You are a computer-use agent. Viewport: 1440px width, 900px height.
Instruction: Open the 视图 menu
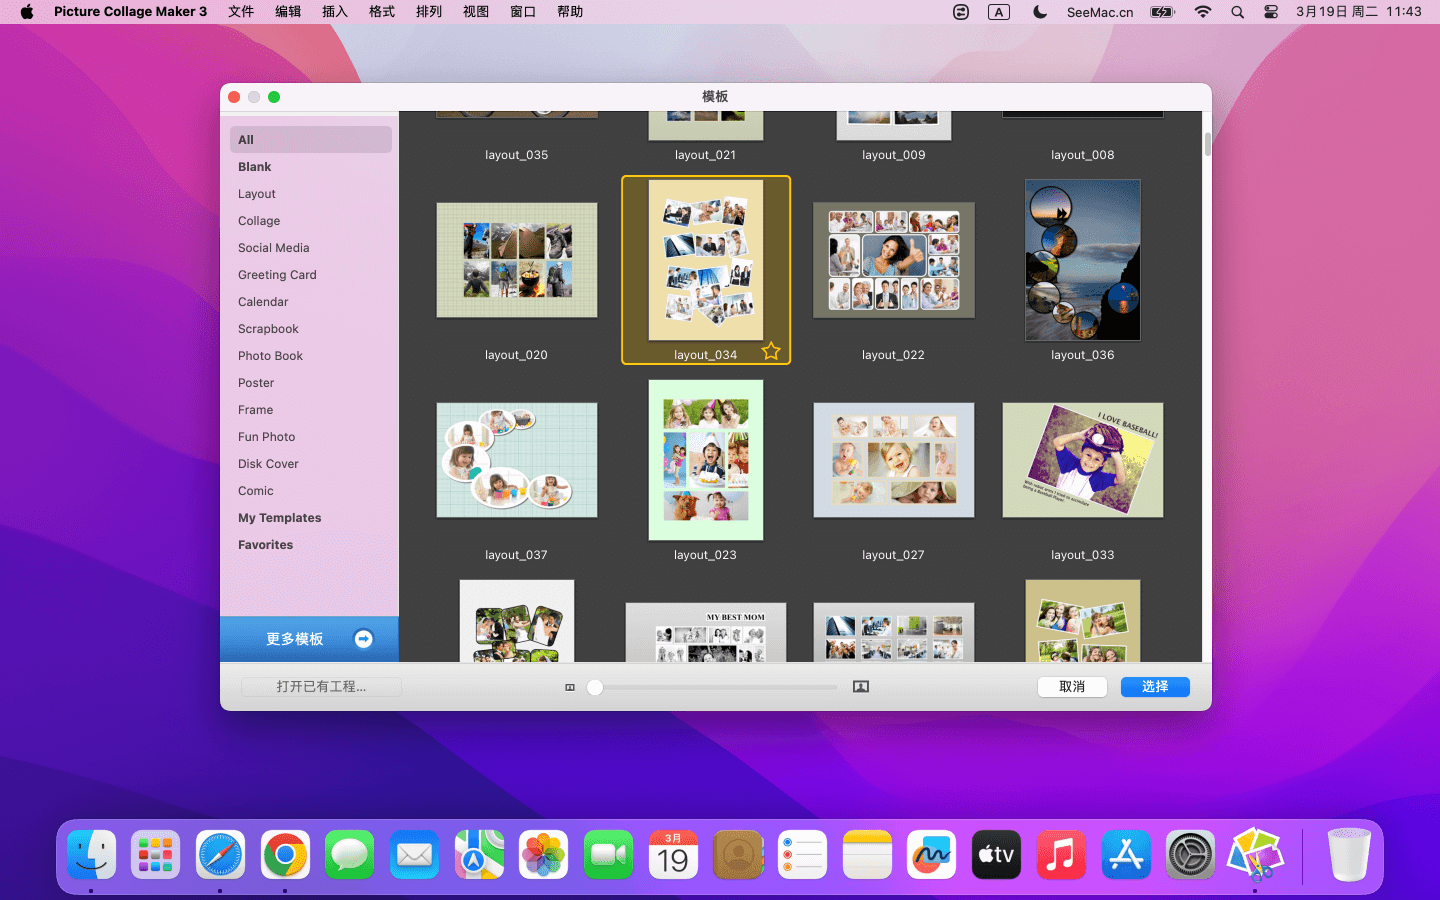tap(476, 12)
